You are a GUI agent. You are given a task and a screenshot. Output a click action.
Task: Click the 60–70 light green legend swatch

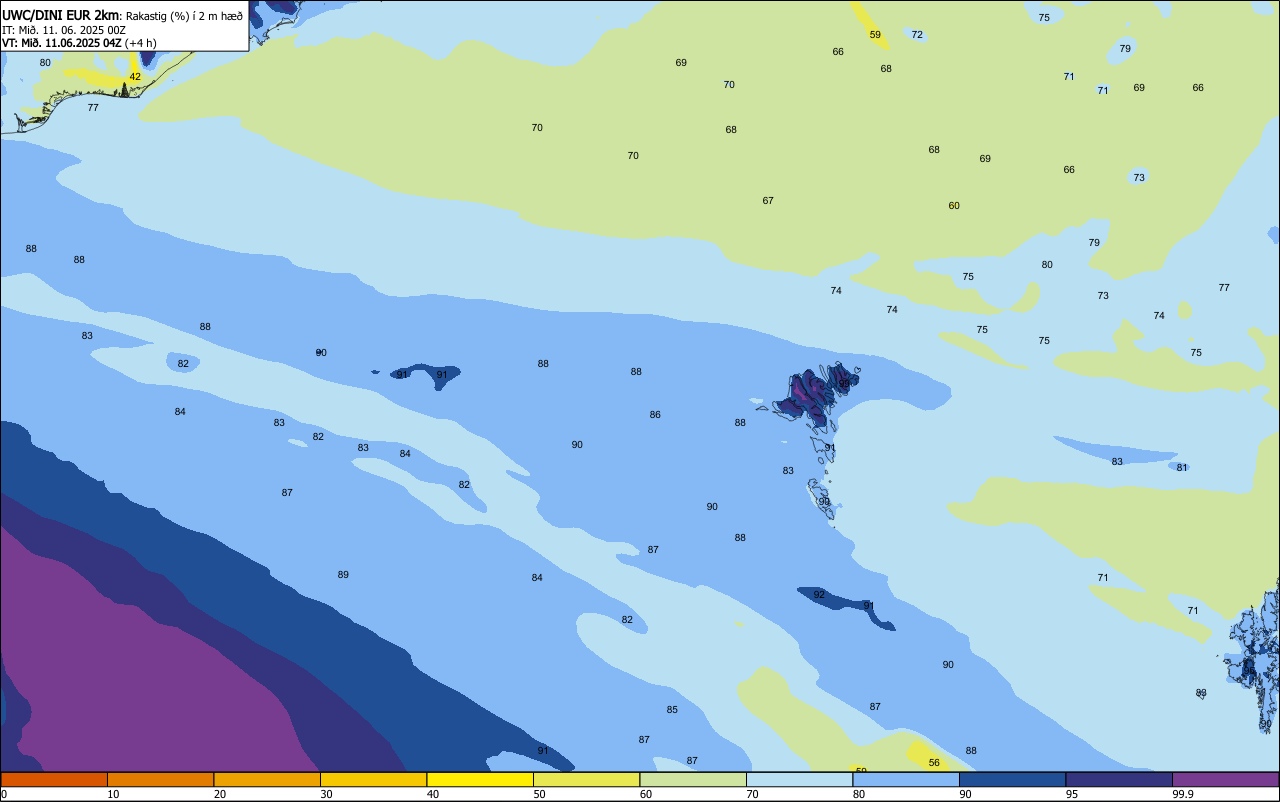click(693, 779)
